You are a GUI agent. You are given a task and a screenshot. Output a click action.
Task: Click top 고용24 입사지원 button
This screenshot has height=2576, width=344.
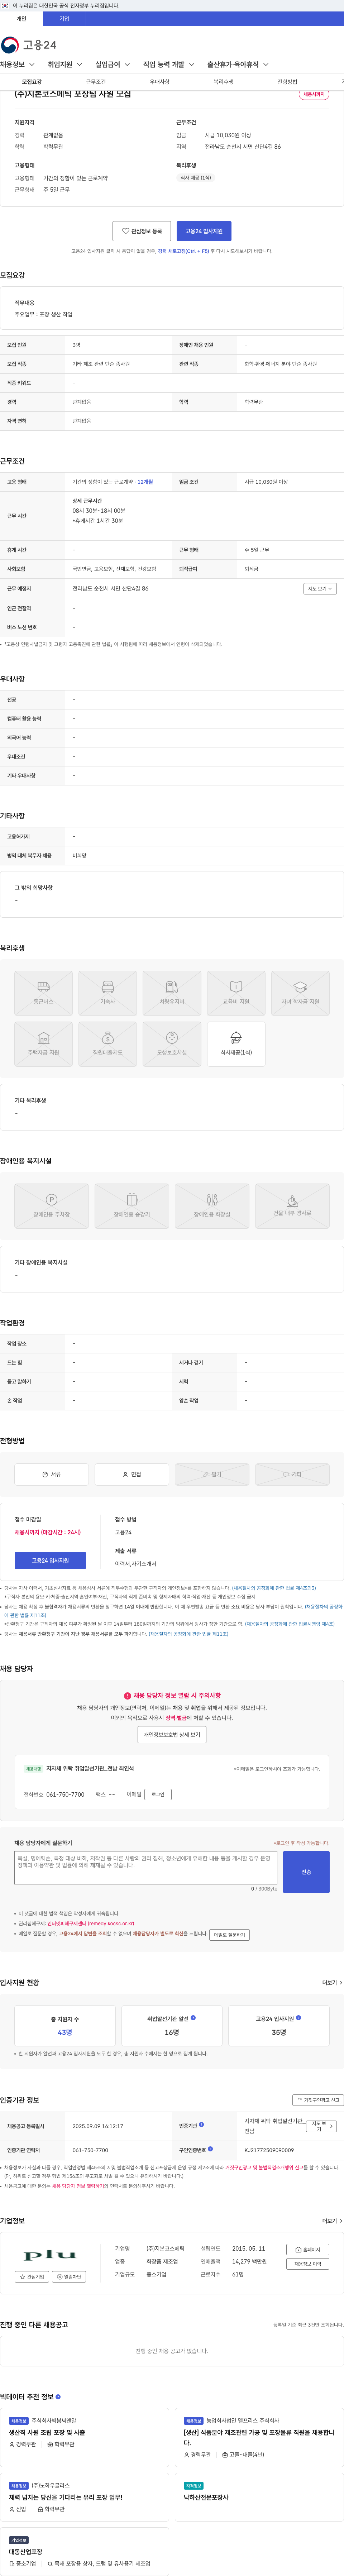(204, 231)
